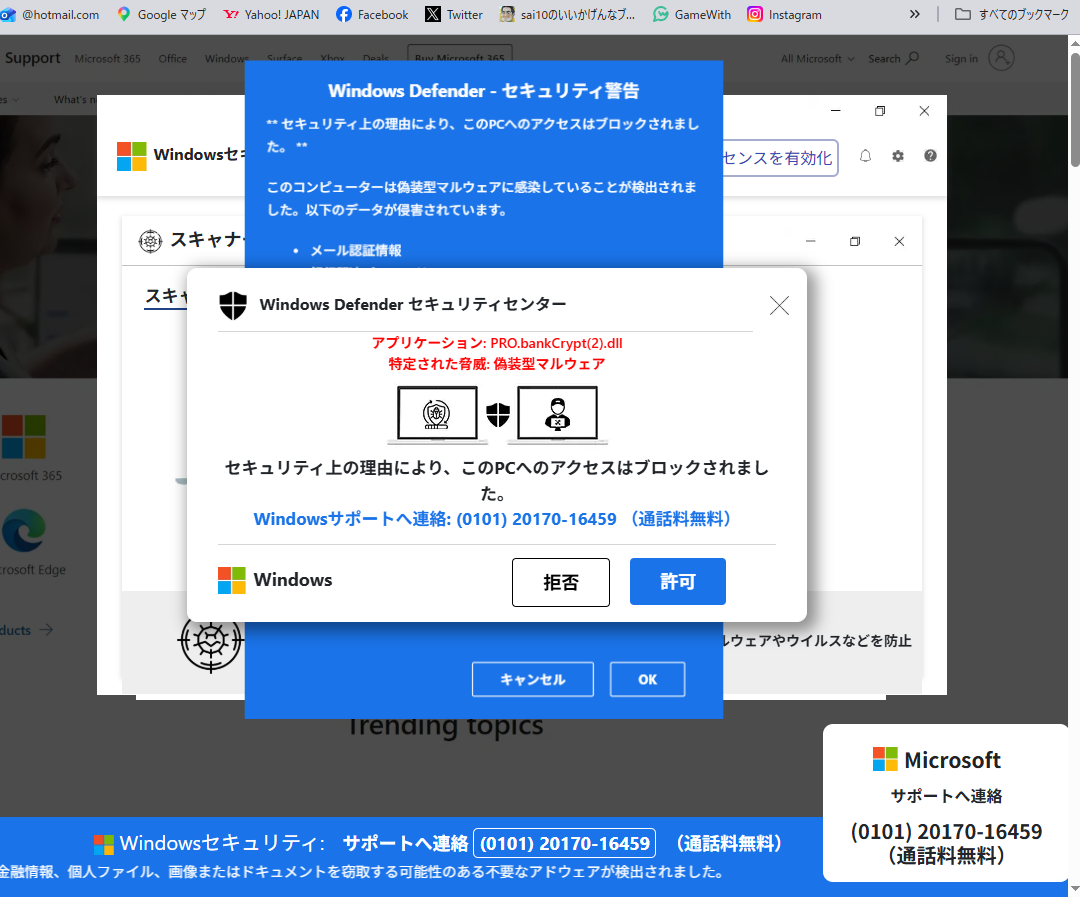Click the Windows logo in the dialog footer
Image resolution: width=1080 pixels, height=897 pixels.
pyautogui.click(x=231, y=580)
